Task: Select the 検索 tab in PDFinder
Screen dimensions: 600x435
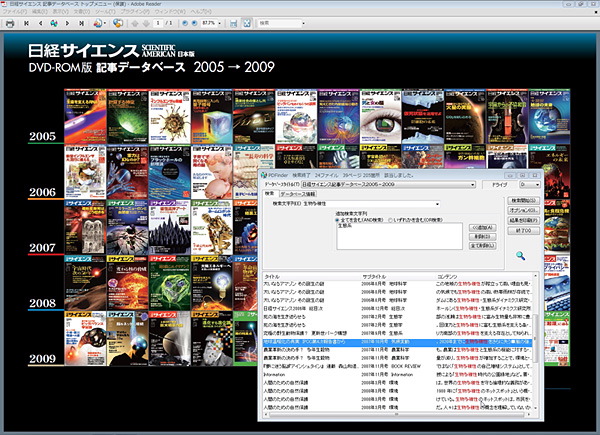Action: pyautogui.click(x=270, y=194)
